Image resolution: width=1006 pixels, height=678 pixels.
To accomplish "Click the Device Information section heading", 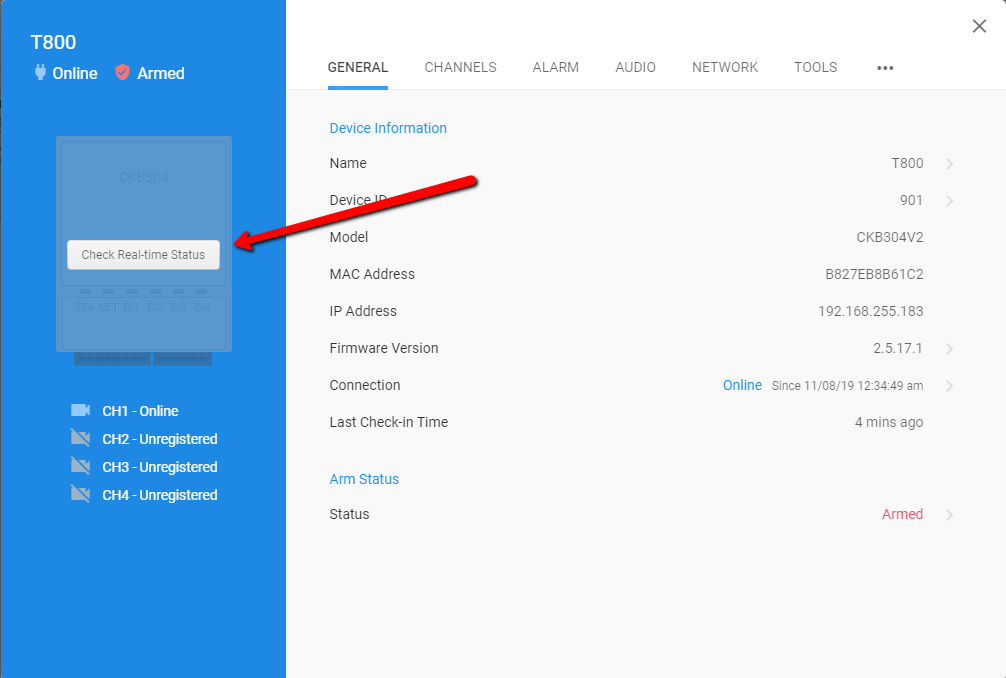I will [388, 128].
